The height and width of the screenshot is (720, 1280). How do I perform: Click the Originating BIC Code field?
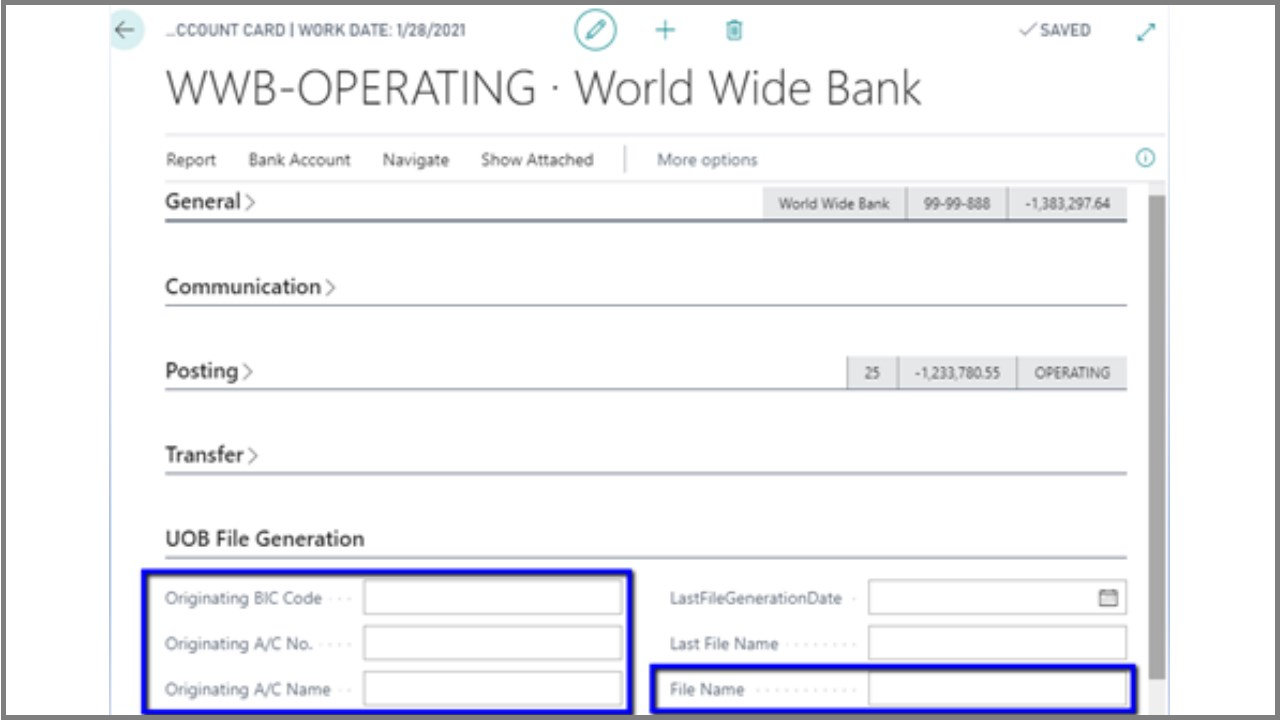click(x=493, y=598)
